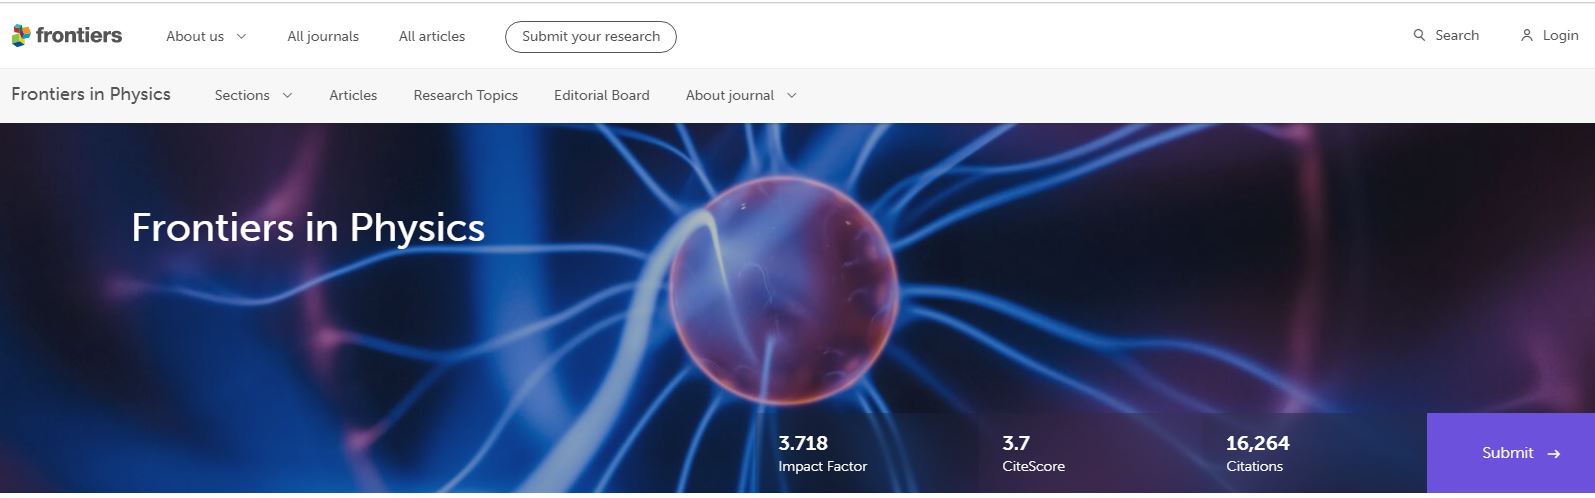View the Editorial Board tab
Viewport: 1595px width, 498px height.
point(602,96)
